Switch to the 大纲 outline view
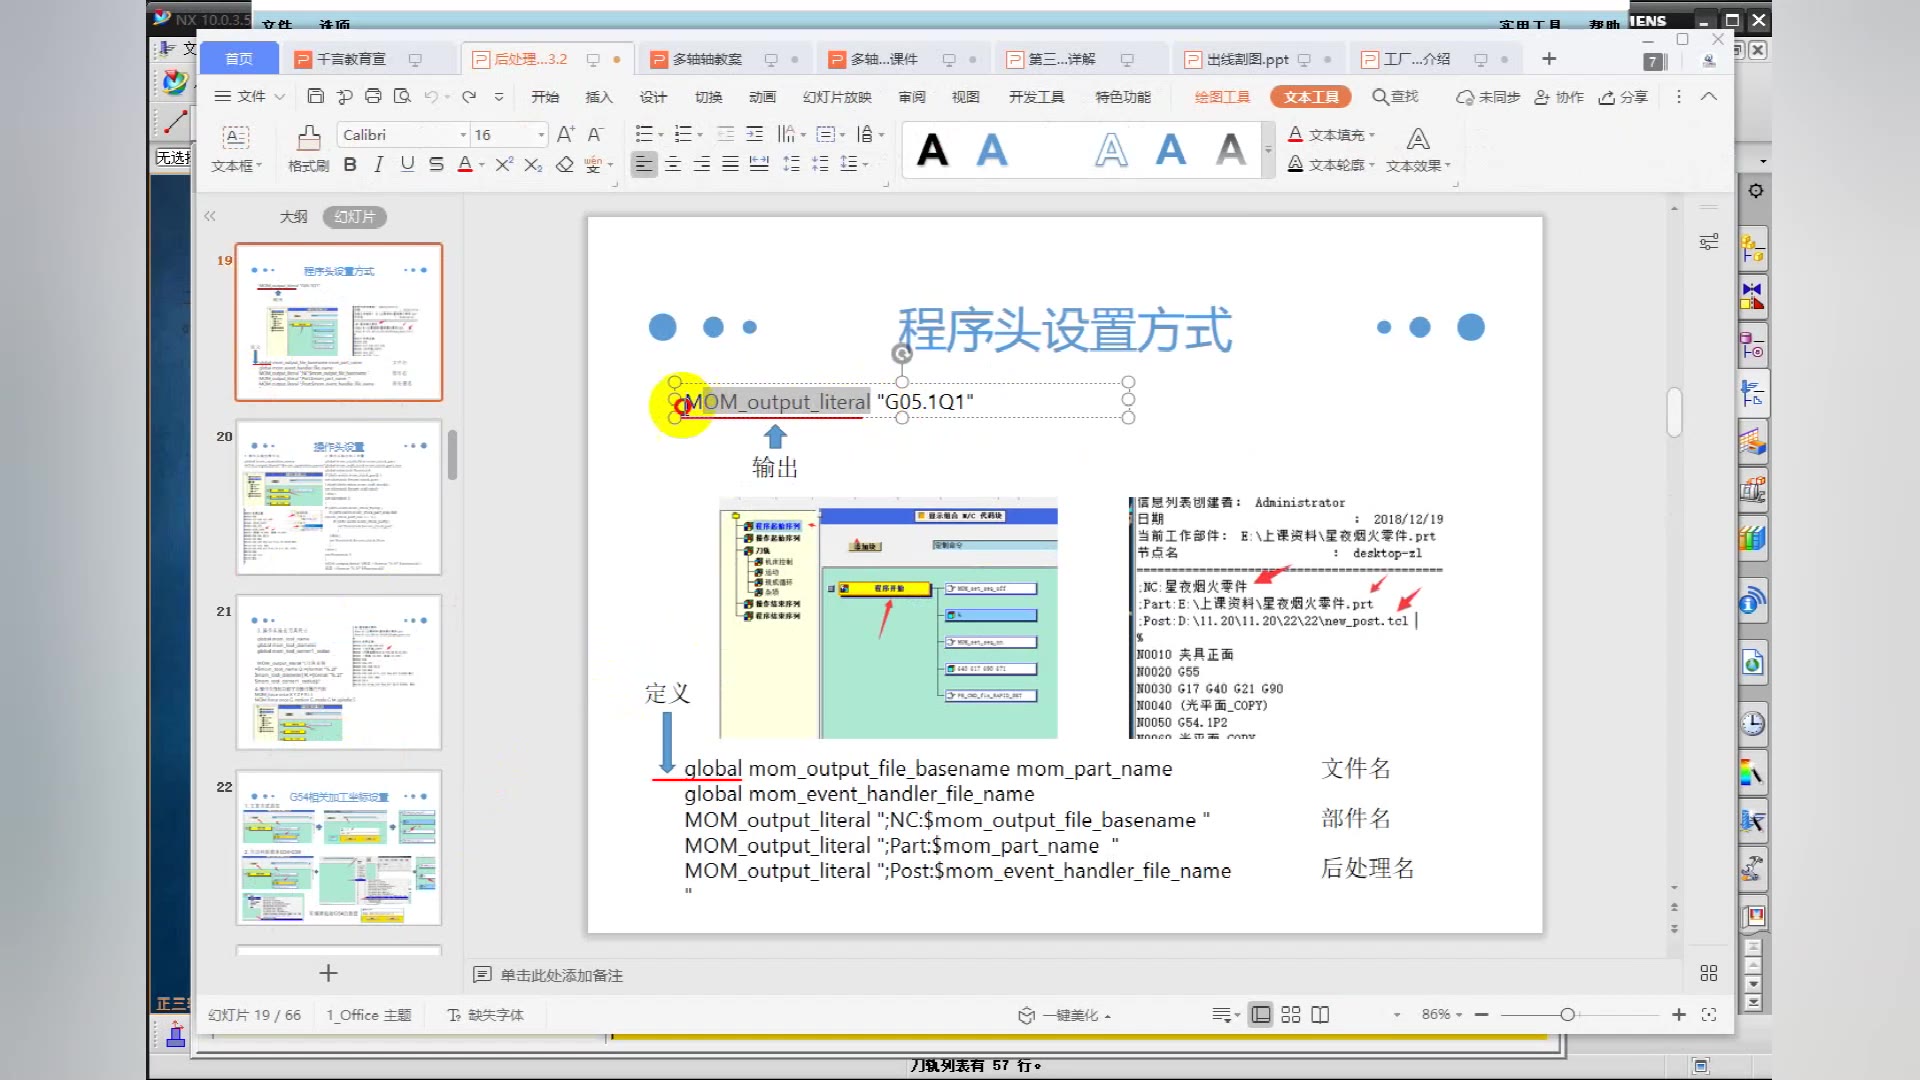This screenshot has height=1080, width=1920. pos(294,216)
